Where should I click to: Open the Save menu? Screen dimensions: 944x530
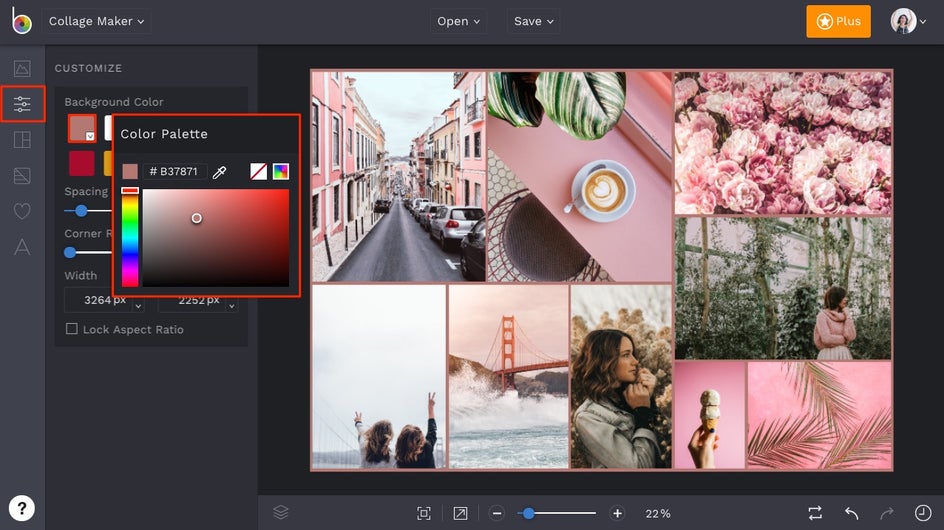[x=533, y=21]
